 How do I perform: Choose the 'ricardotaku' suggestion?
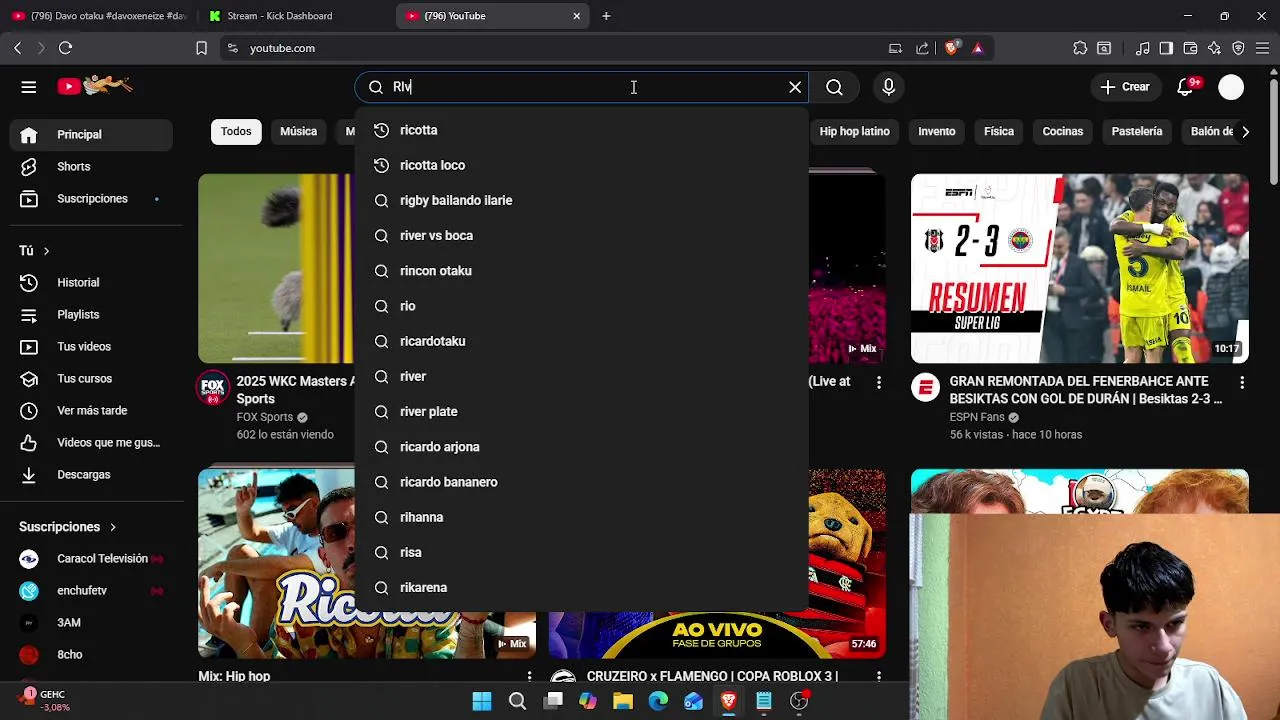pyautogui.click(x=581, y=341)
